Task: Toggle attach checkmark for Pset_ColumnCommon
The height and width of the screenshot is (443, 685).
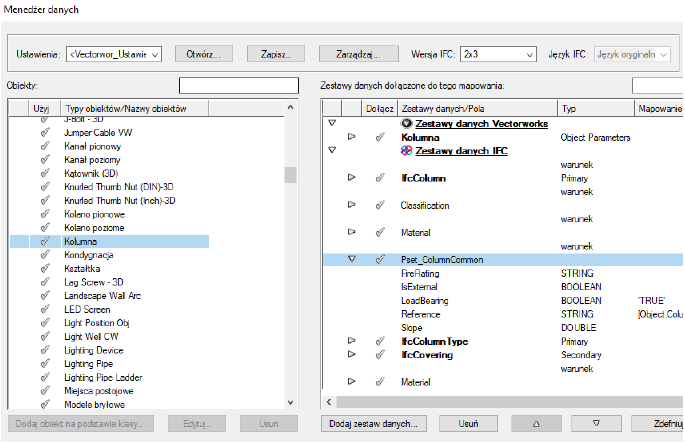Action: point(379,259)
